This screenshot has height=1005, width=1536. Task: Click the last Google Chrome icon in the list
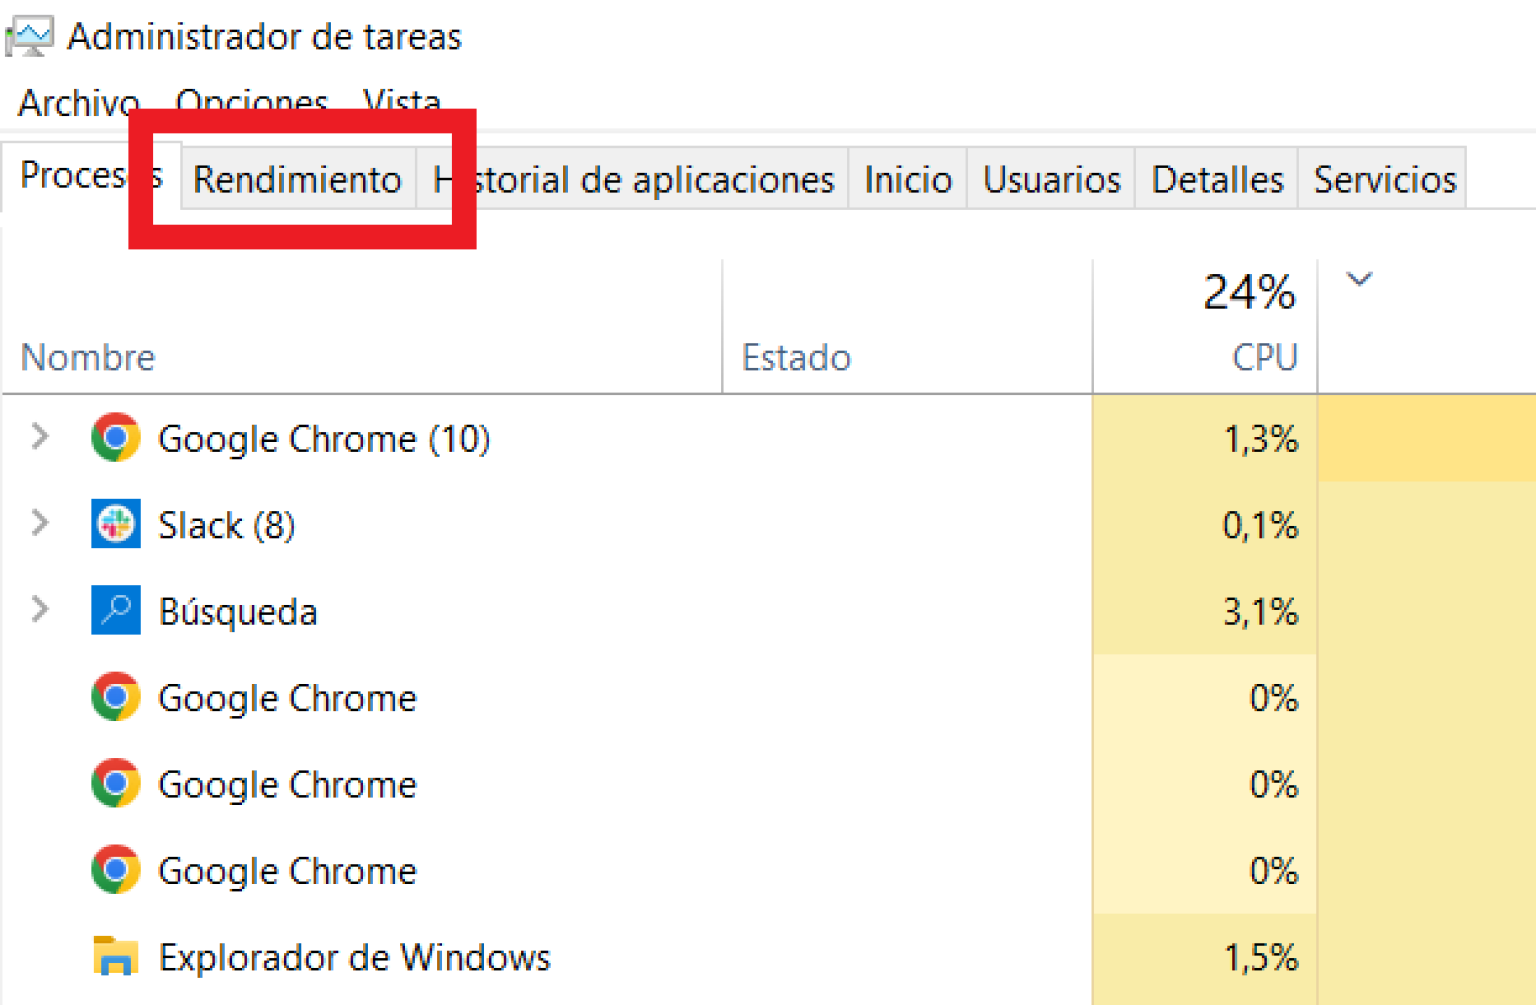(x=115, y=870)
